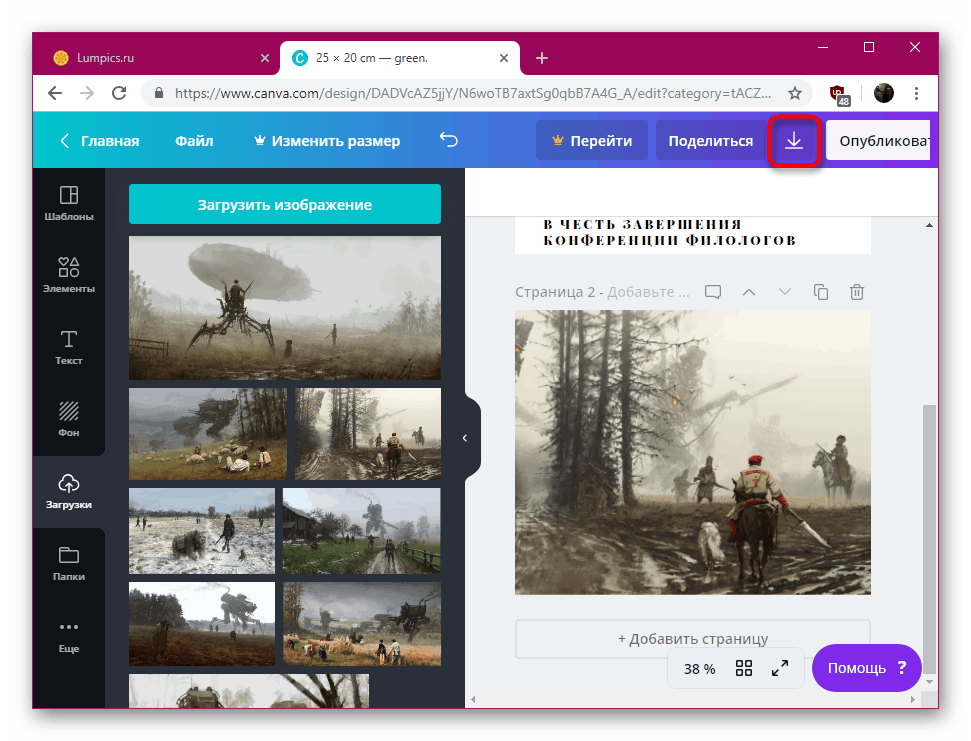Open the Изменить размер resize option
971x741 pixels.
[327, 141]
